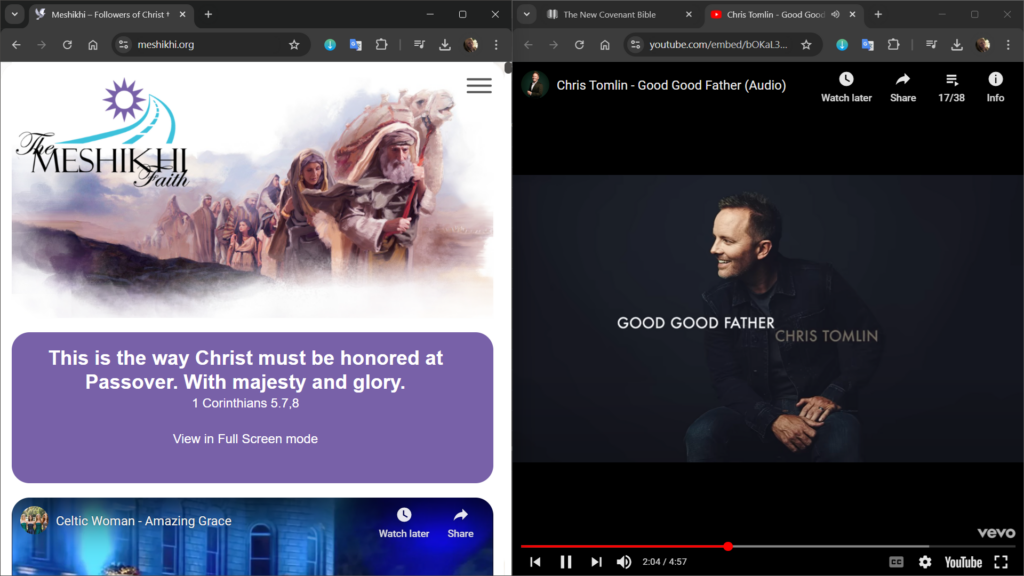Go to the previous playlist video

click(536, 562)
